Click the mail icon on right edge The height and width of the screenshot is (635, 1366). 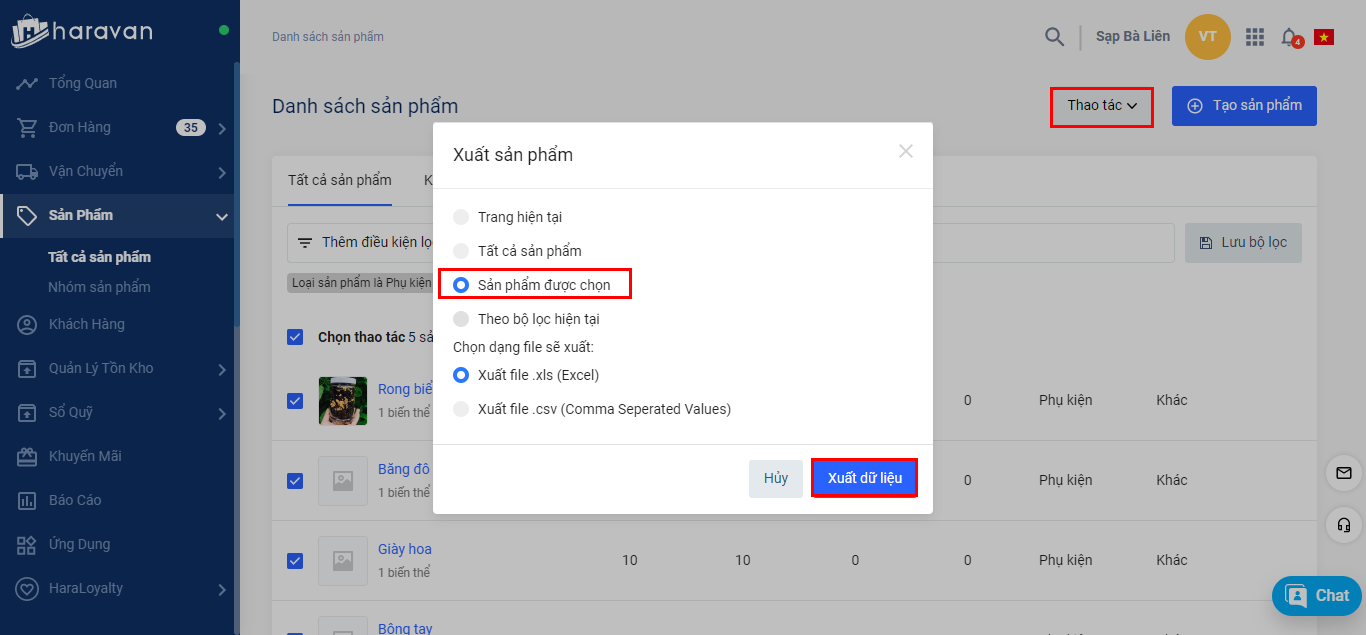pos(1344,473)
